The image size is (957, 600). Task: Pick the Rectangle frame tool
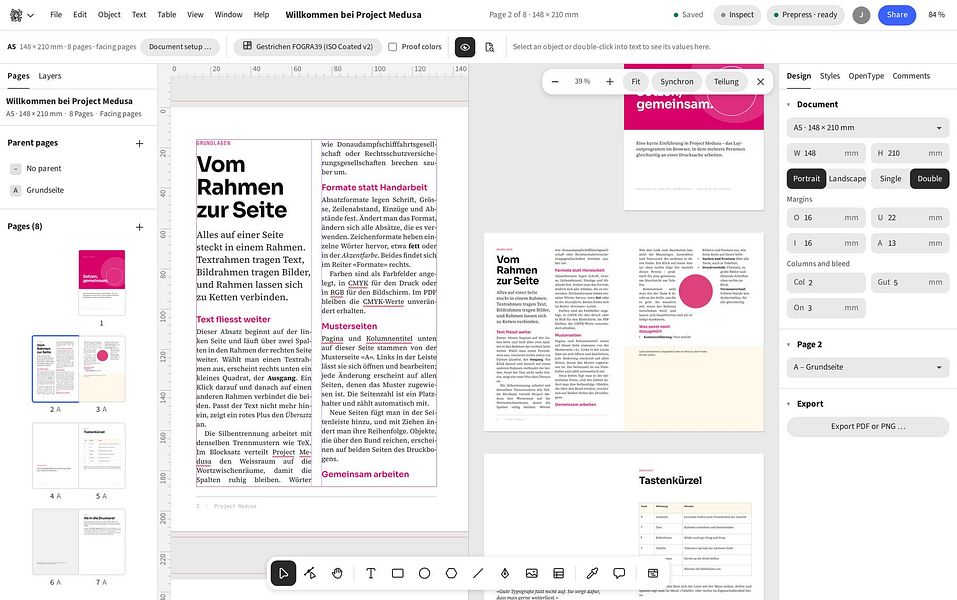pyautogui.click(x=397, y=573)
